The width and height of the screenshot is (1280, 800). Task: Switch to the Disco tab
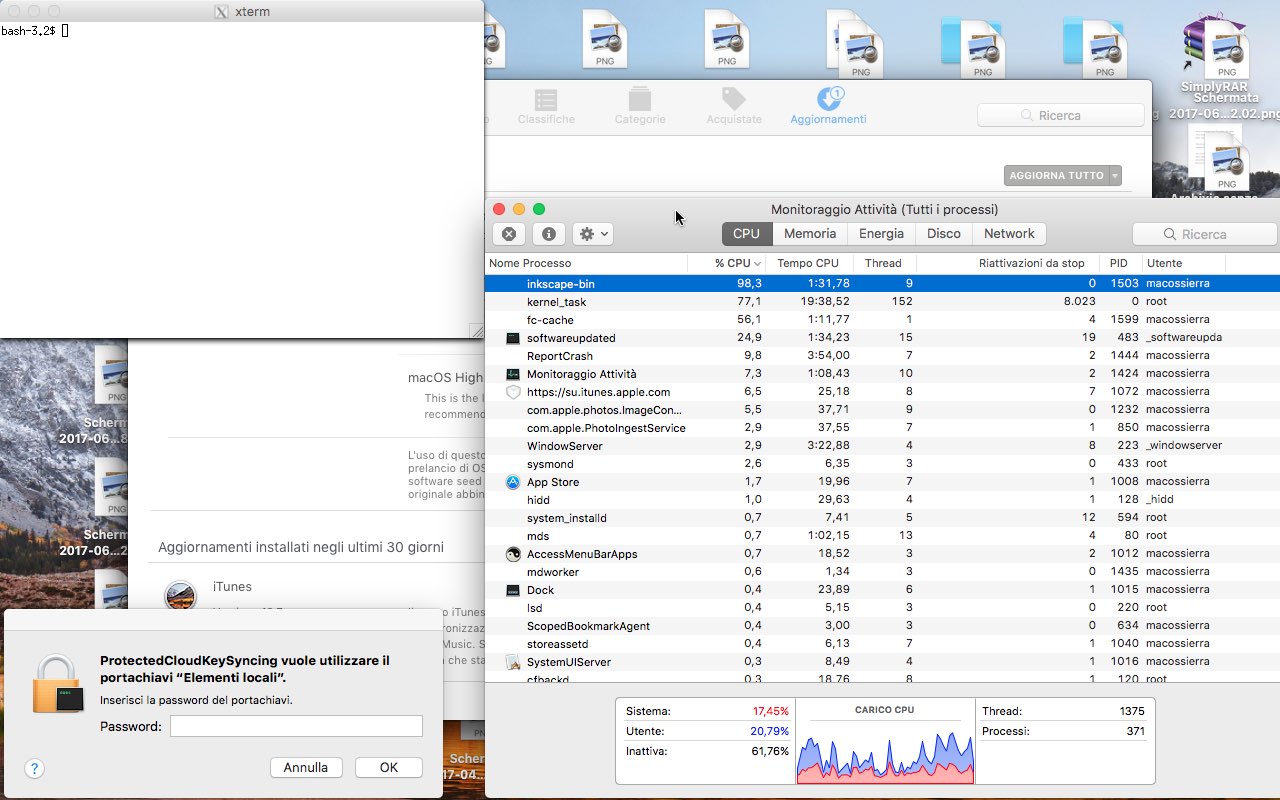point(943,234)
